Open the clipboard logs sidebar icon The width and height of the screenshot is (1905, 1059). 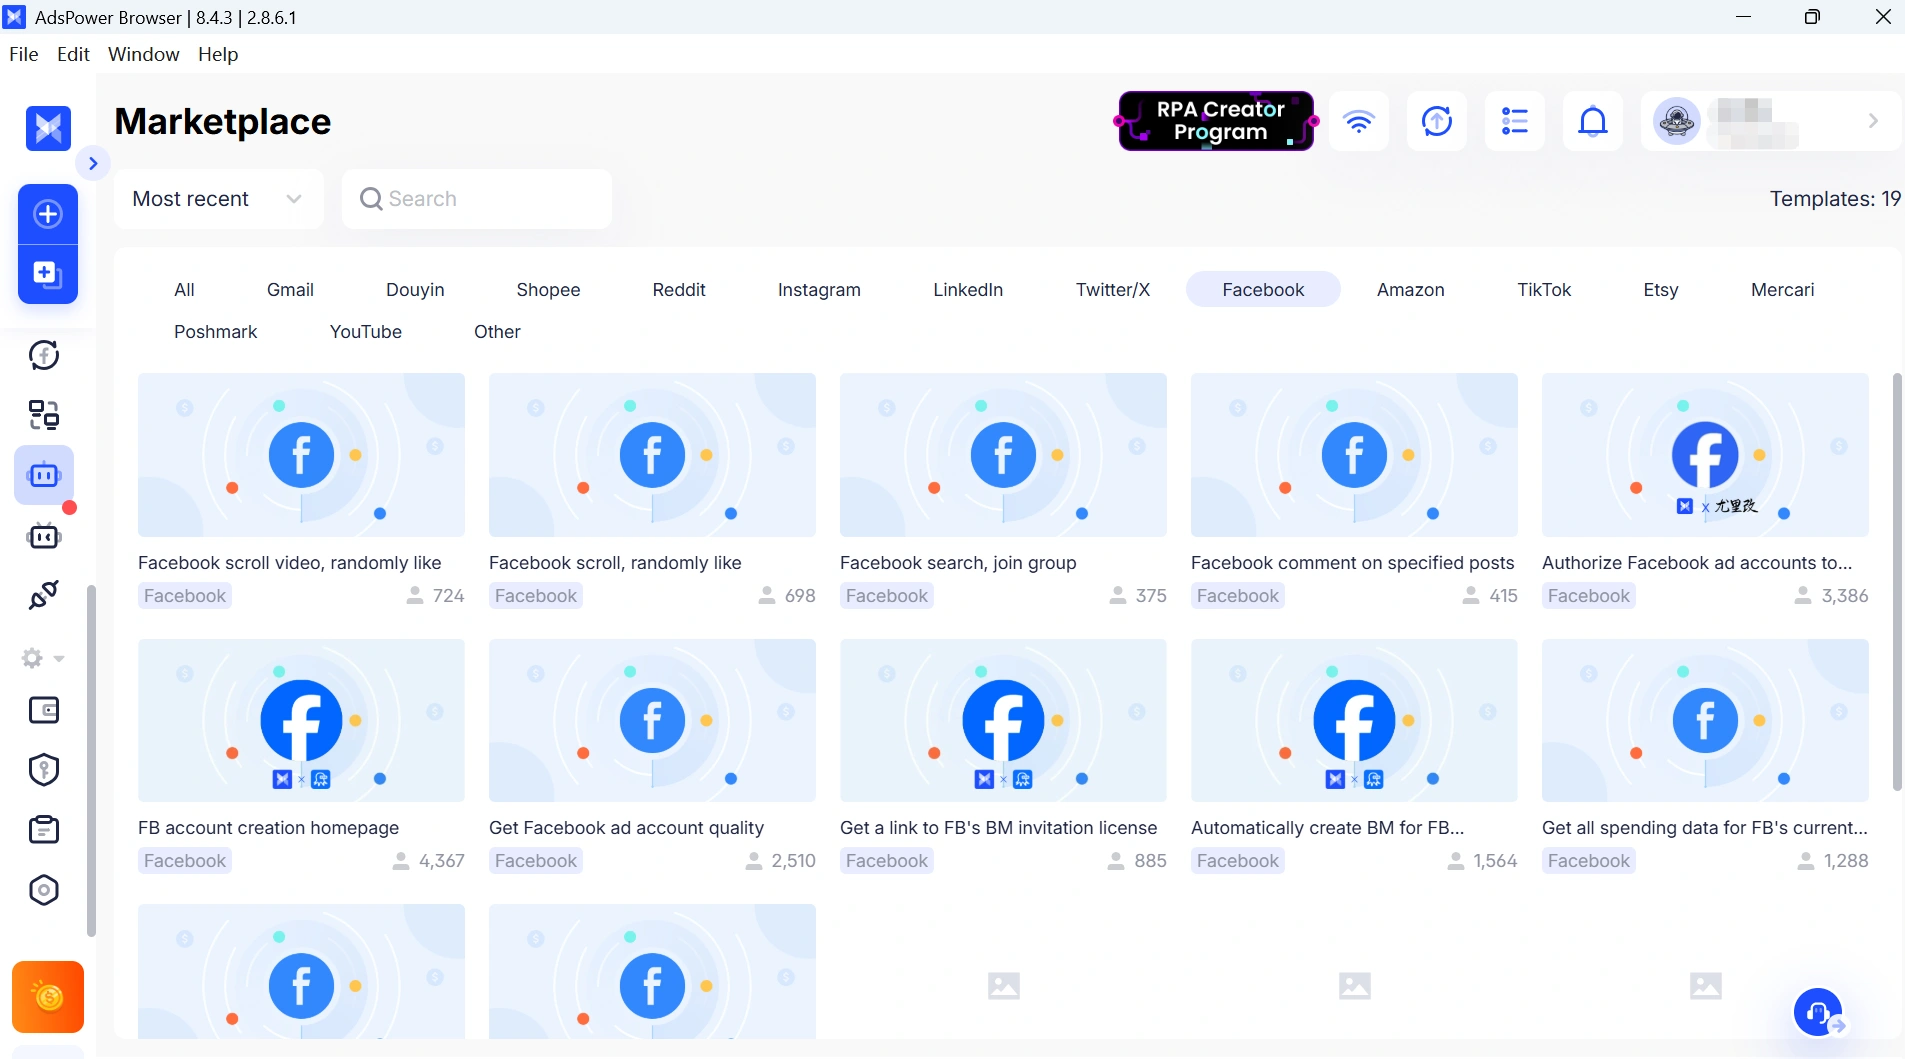click(x=44, y=830)
